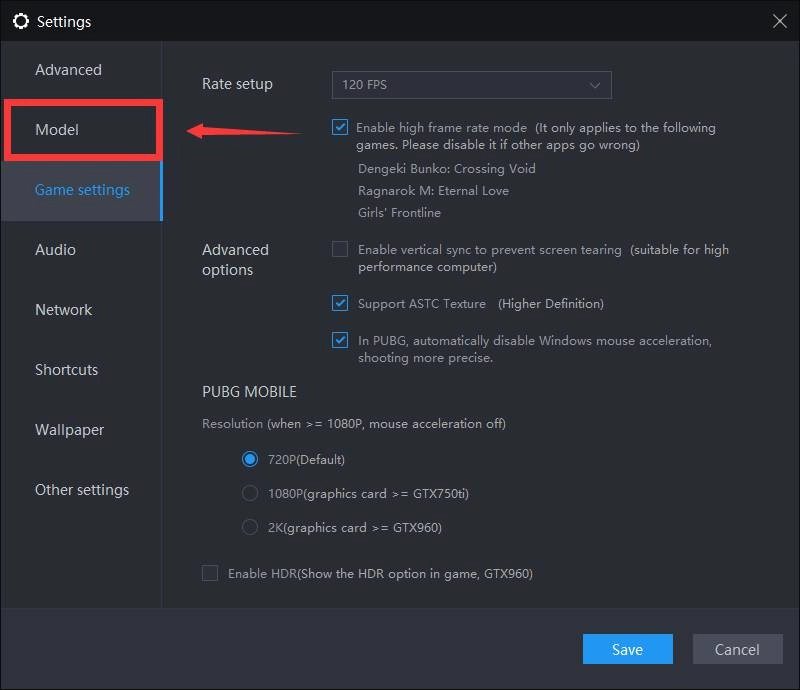Switch to the Model tab
Image resolution: width=800 pixels, height=690 pixels.
coord(57,130)
